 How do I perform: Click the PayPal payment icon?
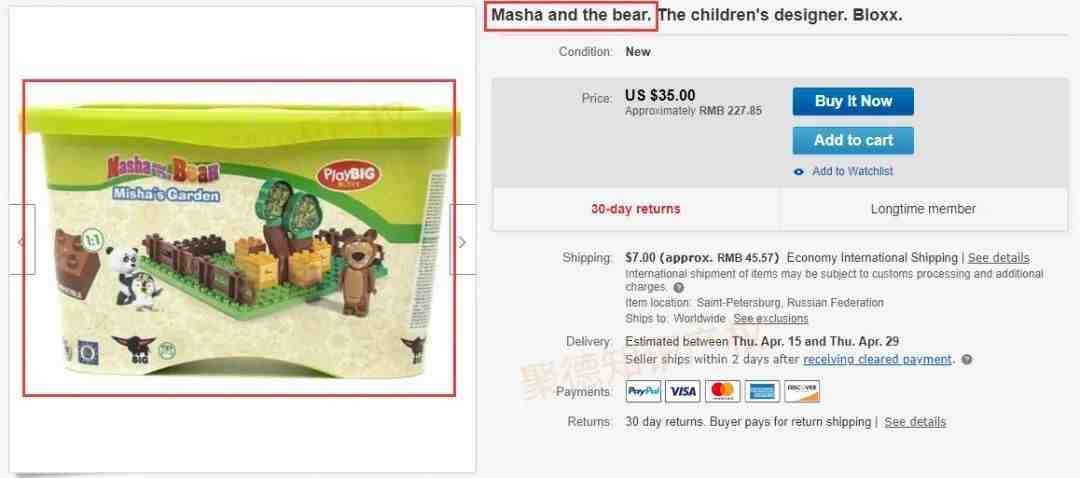click(643, 391)
